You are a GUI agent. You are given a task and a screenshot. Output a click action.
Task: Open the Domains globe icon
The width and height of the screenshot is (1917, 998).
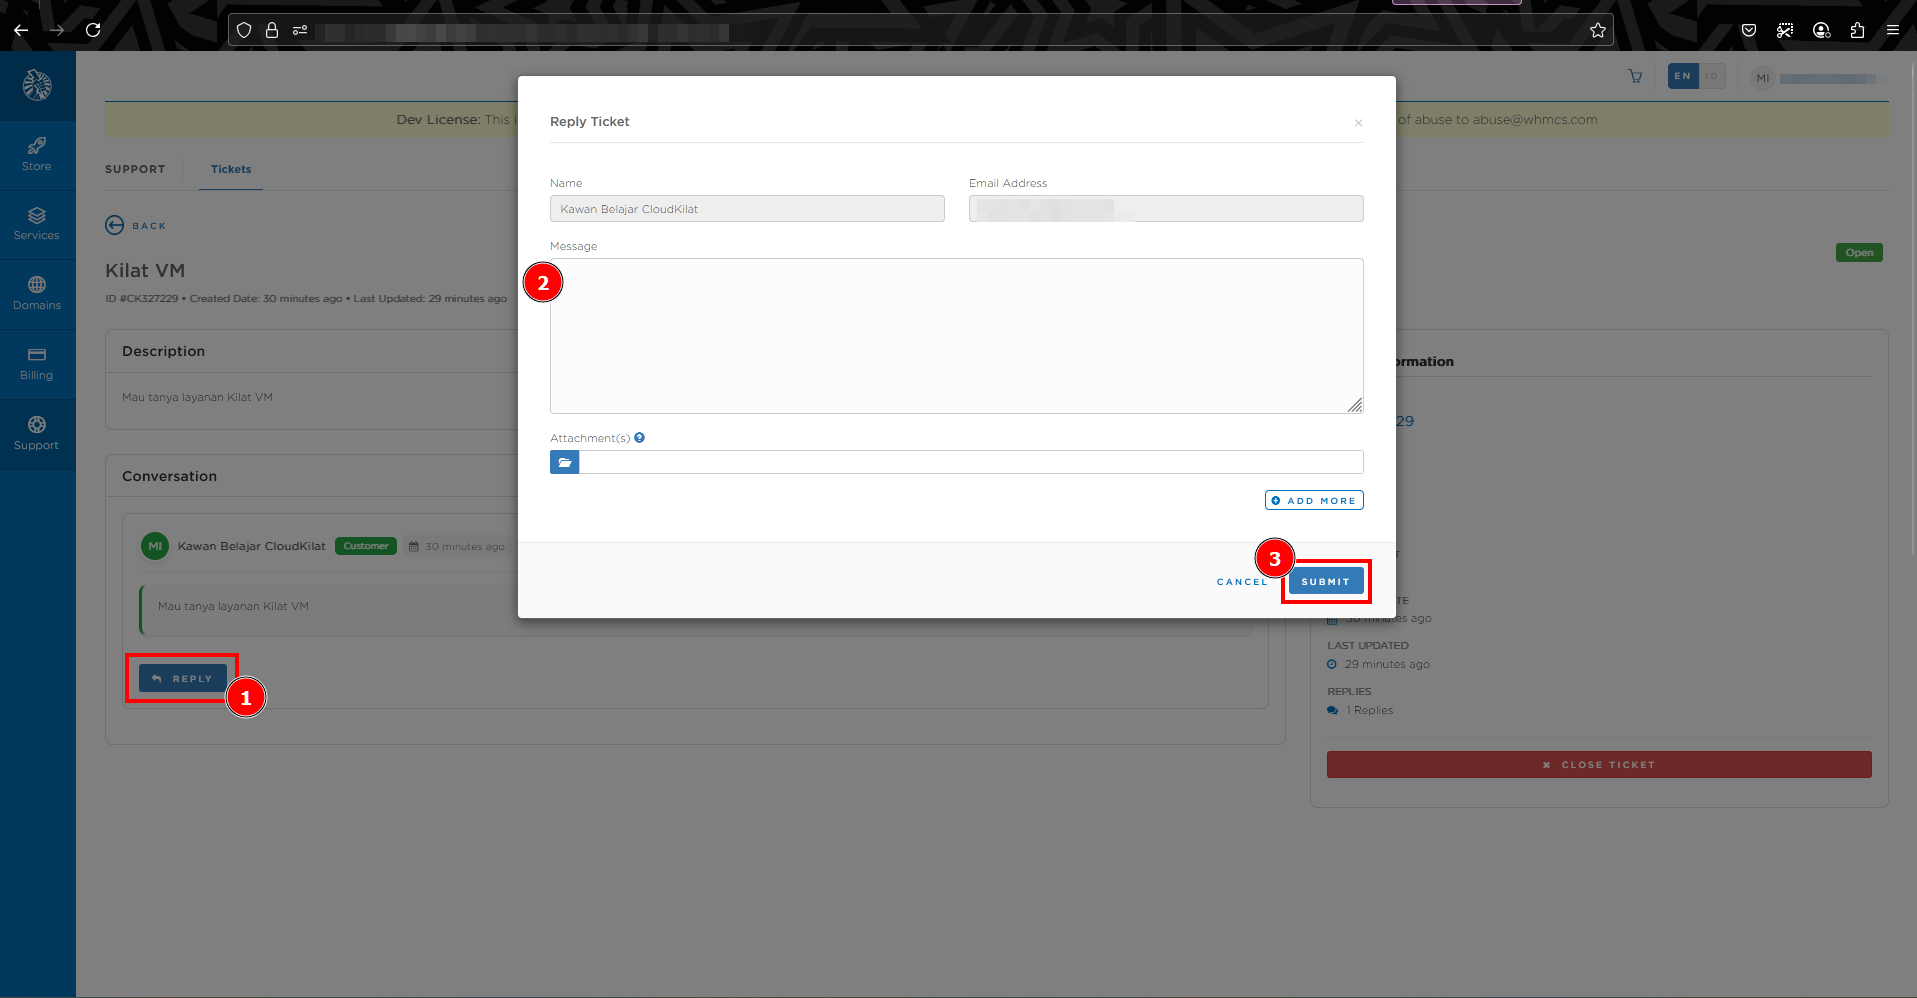[x=37, y=285]
